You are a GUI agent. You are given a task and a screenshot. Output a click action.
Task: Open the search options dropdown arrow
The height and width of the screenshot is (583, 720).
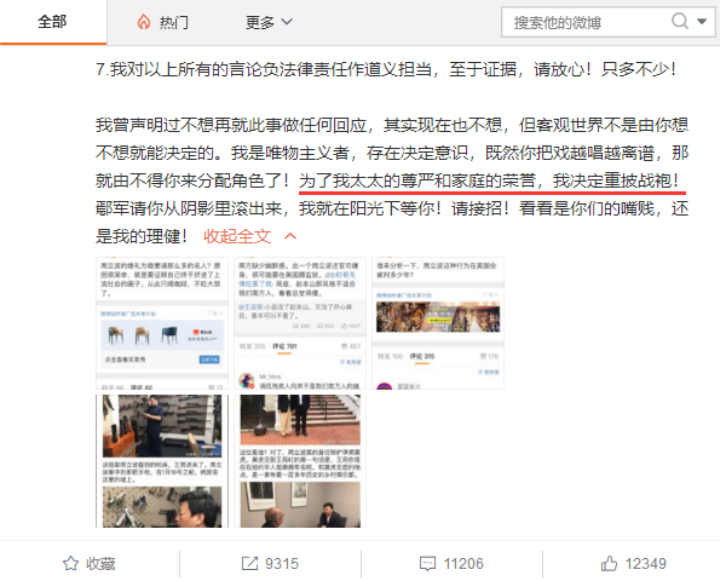702,21
